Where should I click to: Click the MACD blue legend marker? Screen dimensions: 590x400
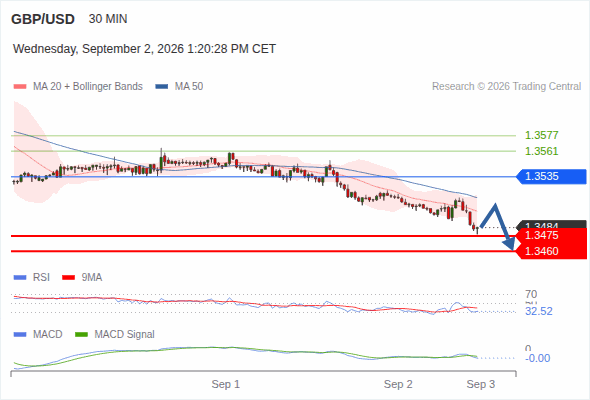[x=20, y=335]
